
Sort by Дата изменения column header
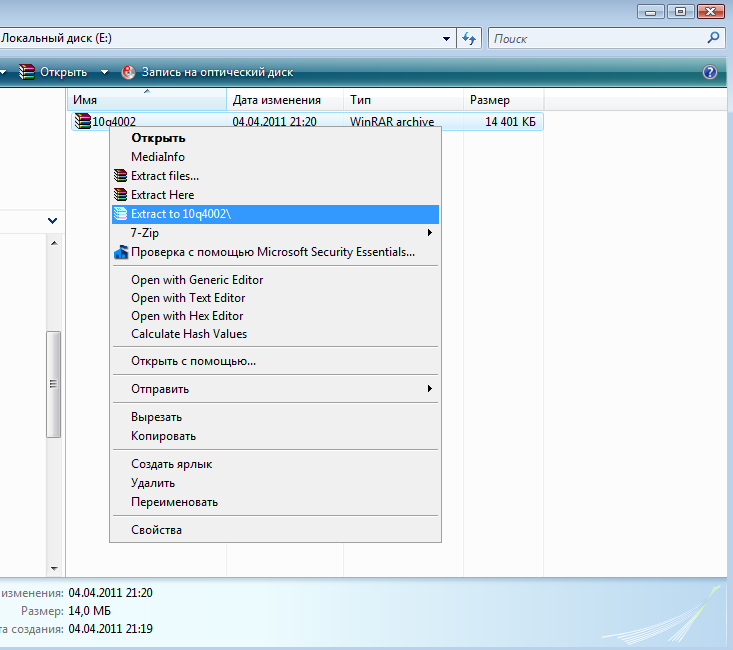(285, 100)
